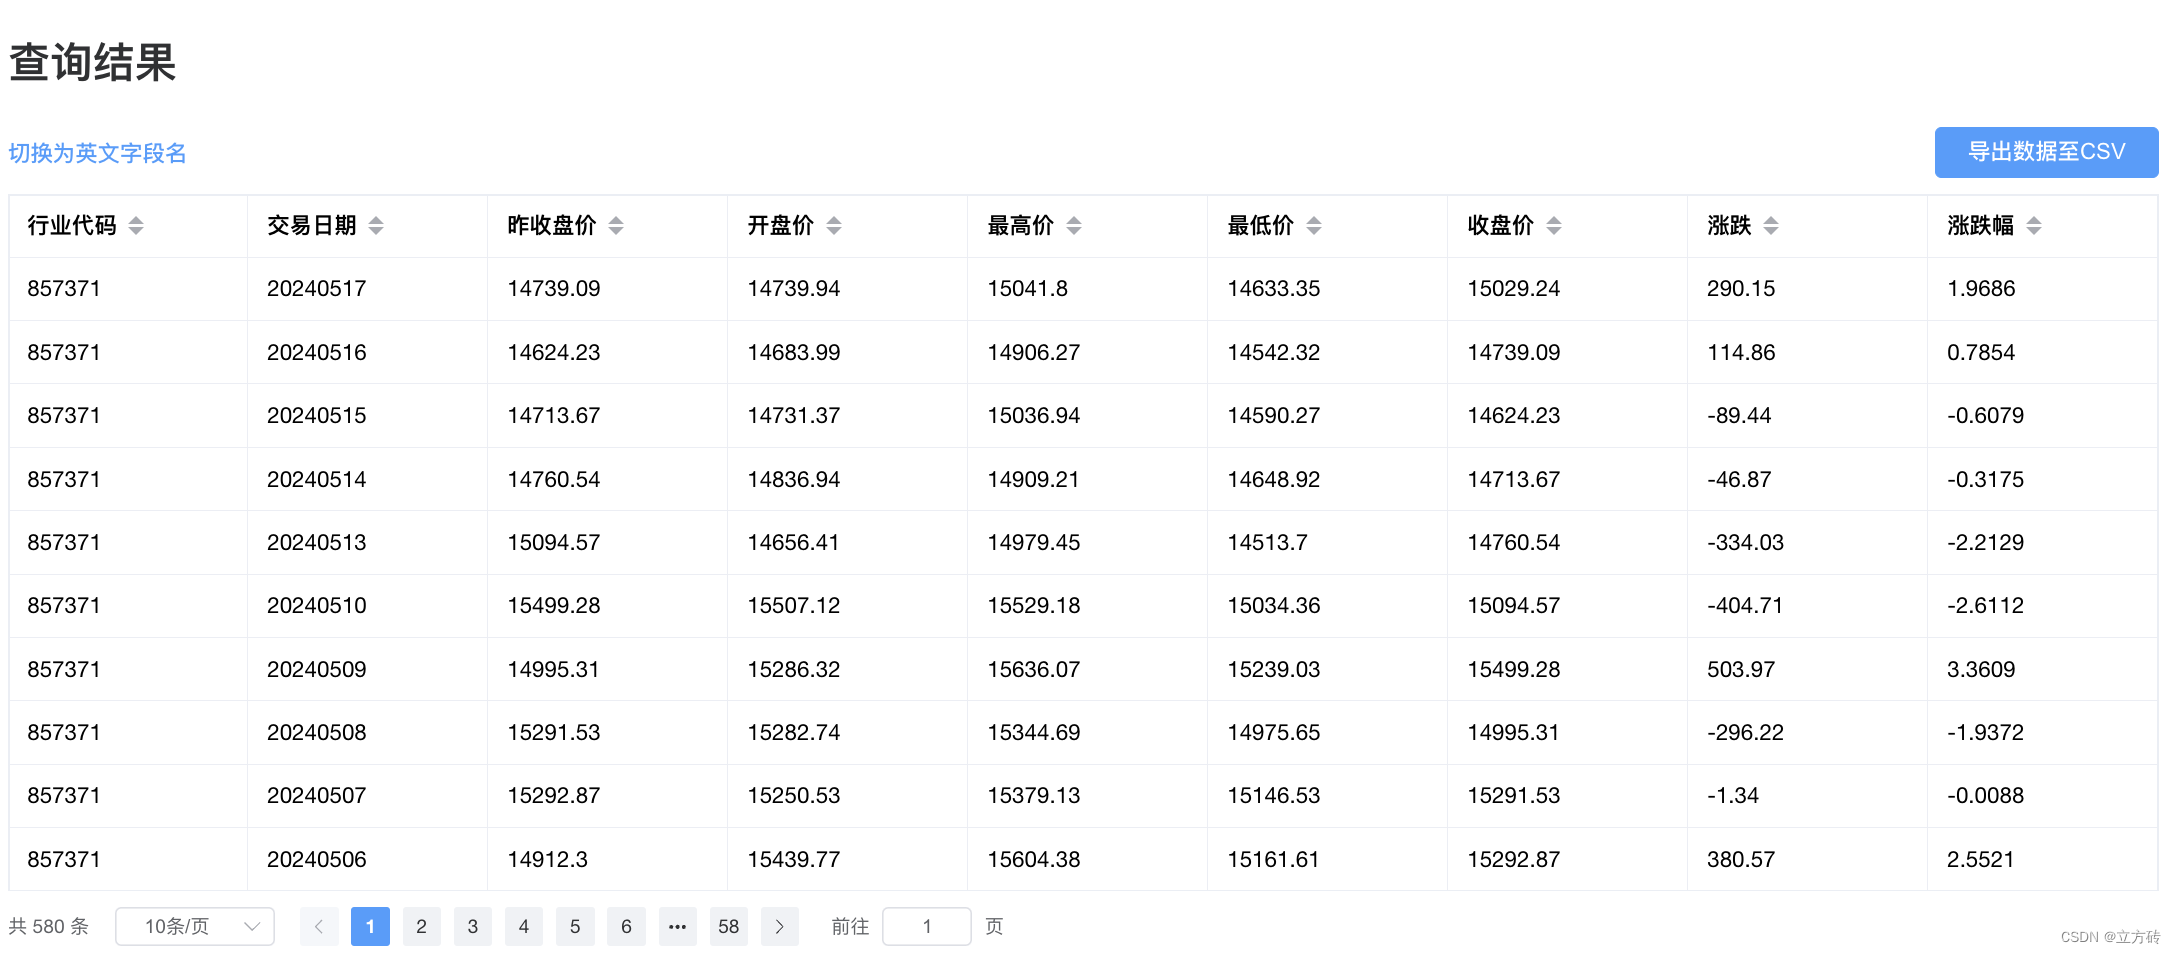
Task: Jump to last page 58
Action: tap(729, 927)
